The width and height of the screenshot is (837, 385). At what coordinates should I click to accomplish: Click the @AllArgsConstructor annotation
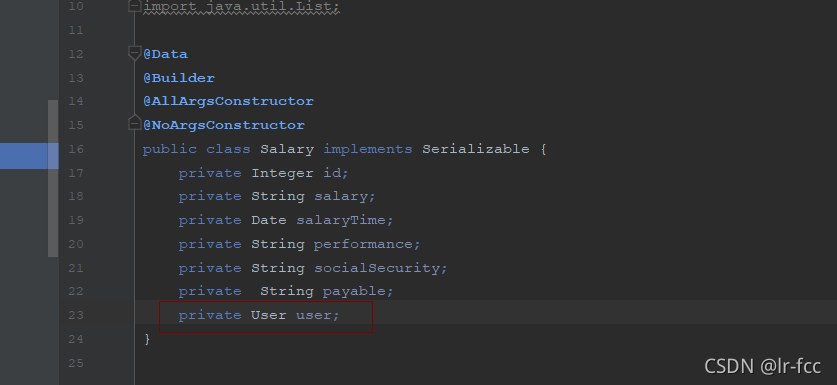tap(228, 101)
